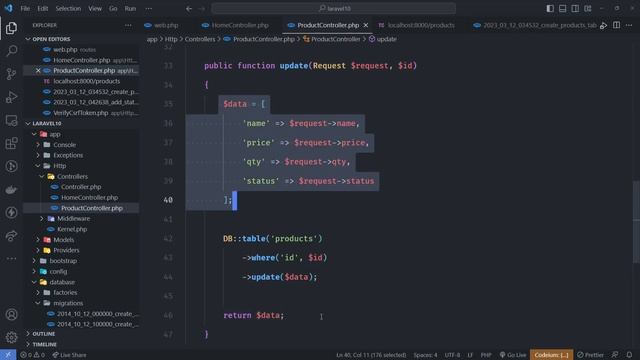Open the File menu
Viewport: 640px width, 360px height.
point(25,8)
